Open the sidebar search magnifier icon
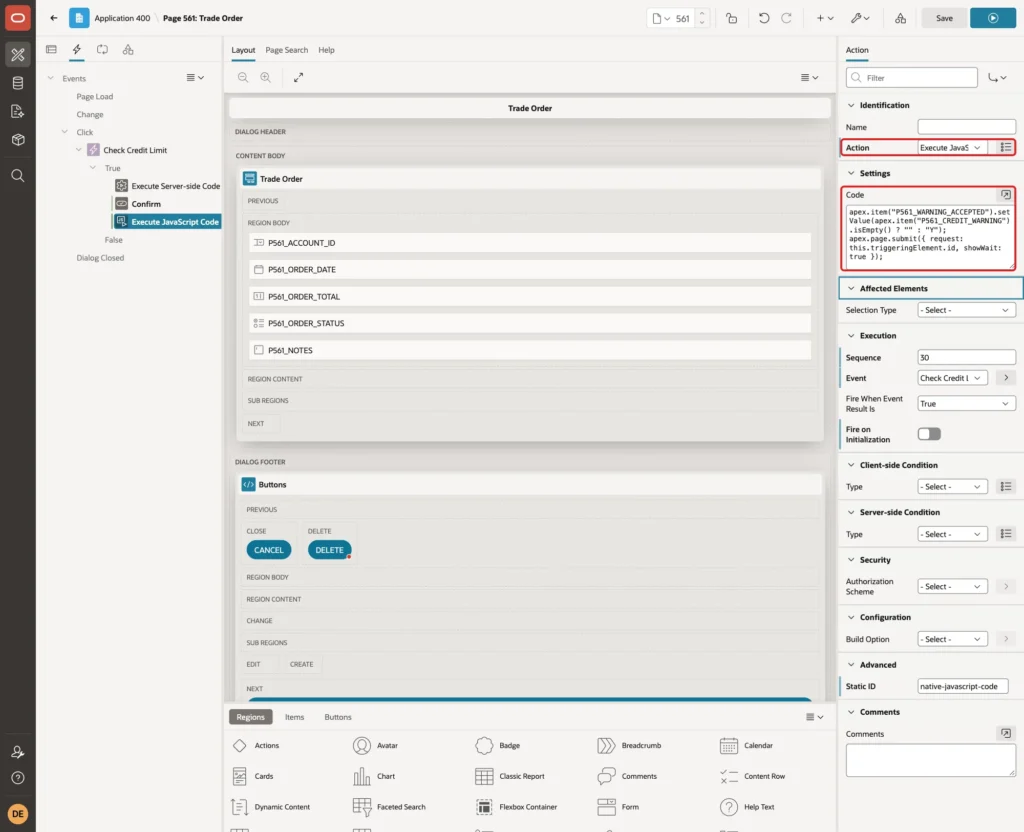 click(18, 176)
